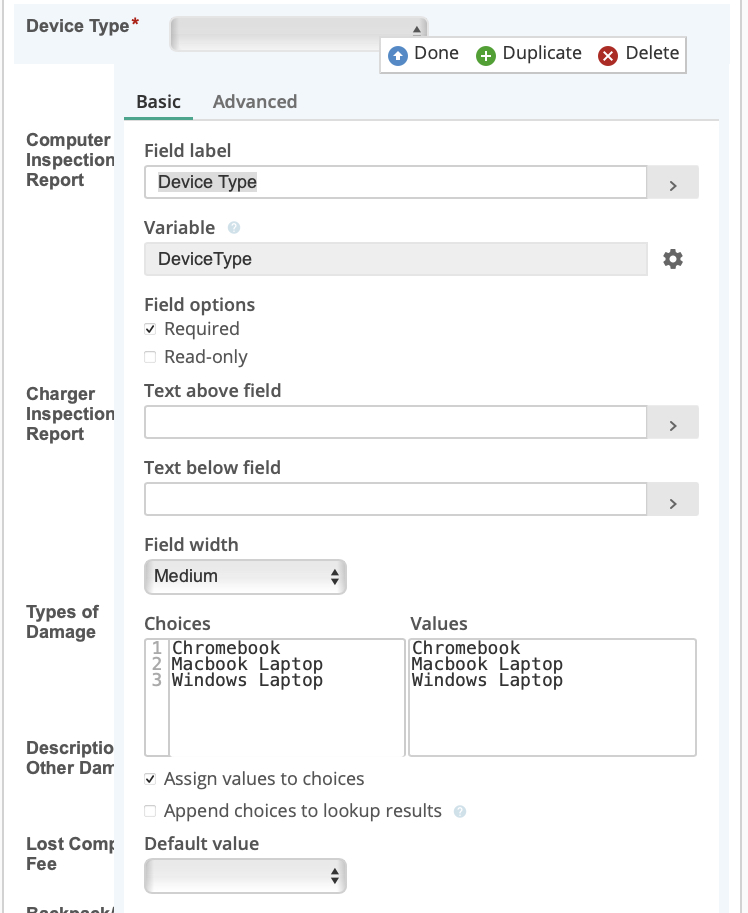Screen dimensions: 748x913
Task: Click the green Duplicate plus icon
Action: tap(486, 55)
